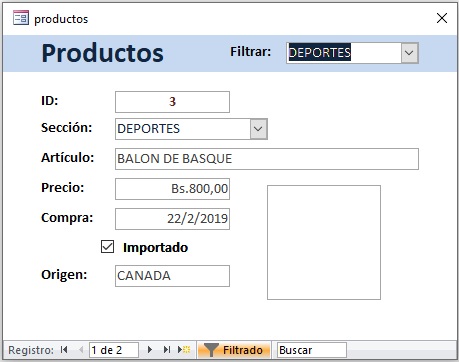Click the Origen: label
Viewport: 459px width, 362px height.
[64, 275]
